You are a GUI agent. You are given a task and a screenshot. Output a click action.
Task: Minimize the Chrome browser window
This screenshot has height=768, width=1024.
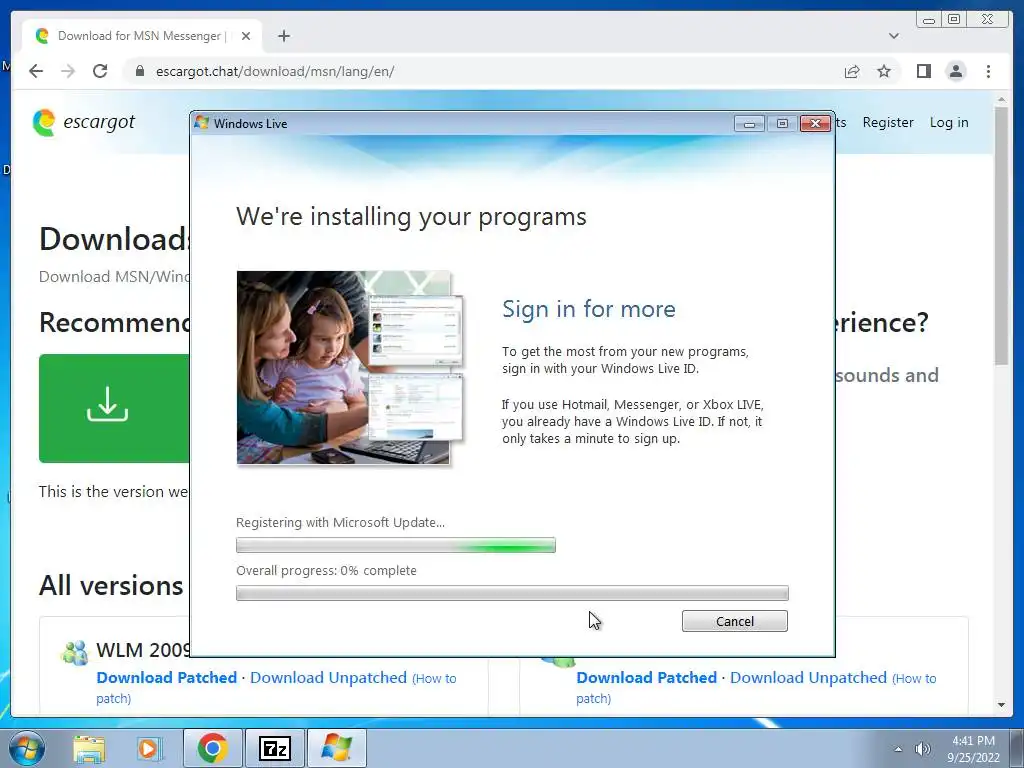(928, 20)
